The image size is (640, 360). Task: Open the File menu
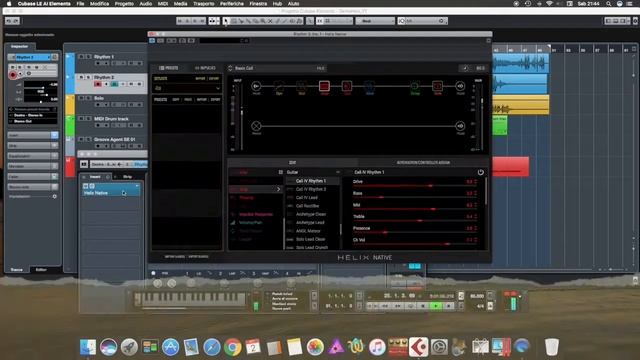click(x=80, y=3)
